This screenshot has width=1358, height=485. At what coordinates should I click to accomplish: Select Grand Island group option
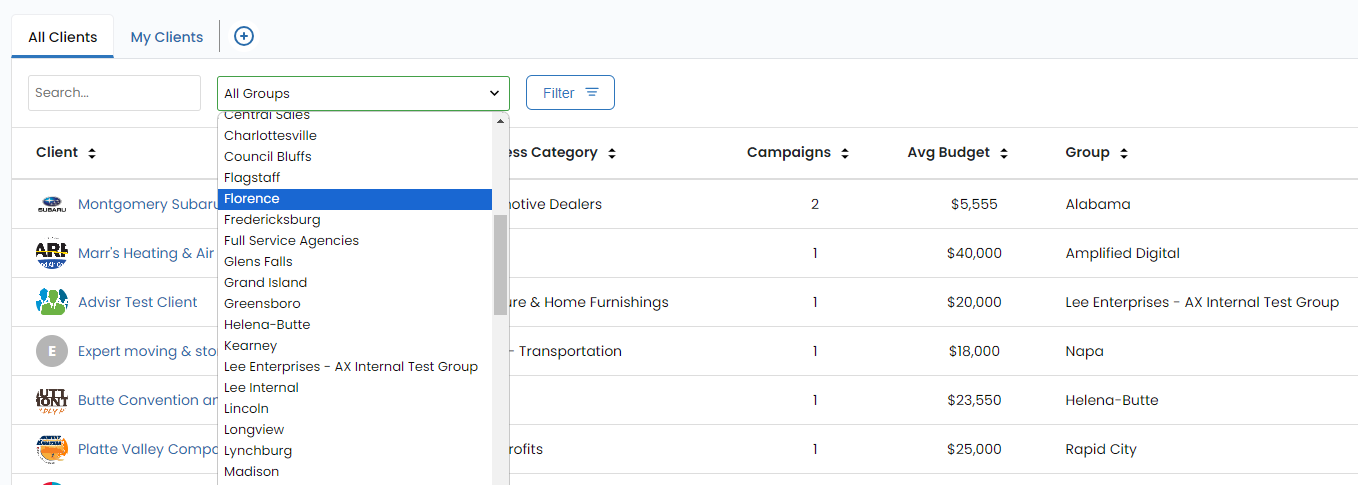[x=265, y=283]
